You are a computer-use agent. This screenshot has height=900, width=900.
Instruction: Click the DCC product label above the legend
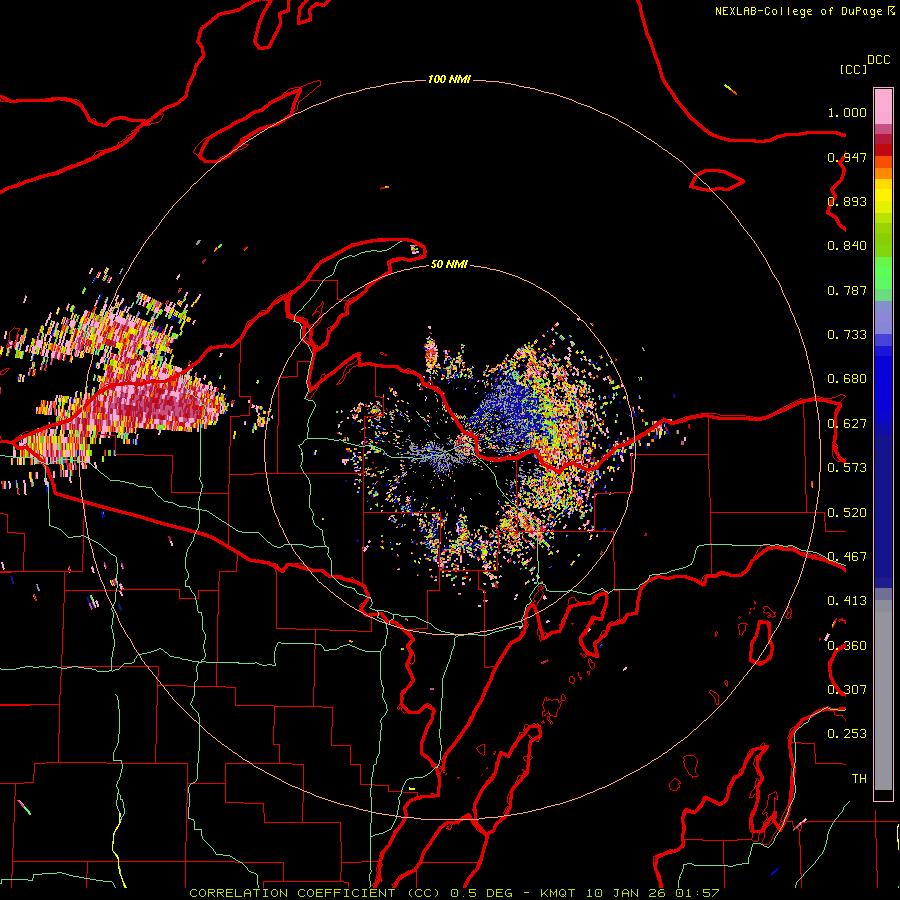tap(878, 60)
